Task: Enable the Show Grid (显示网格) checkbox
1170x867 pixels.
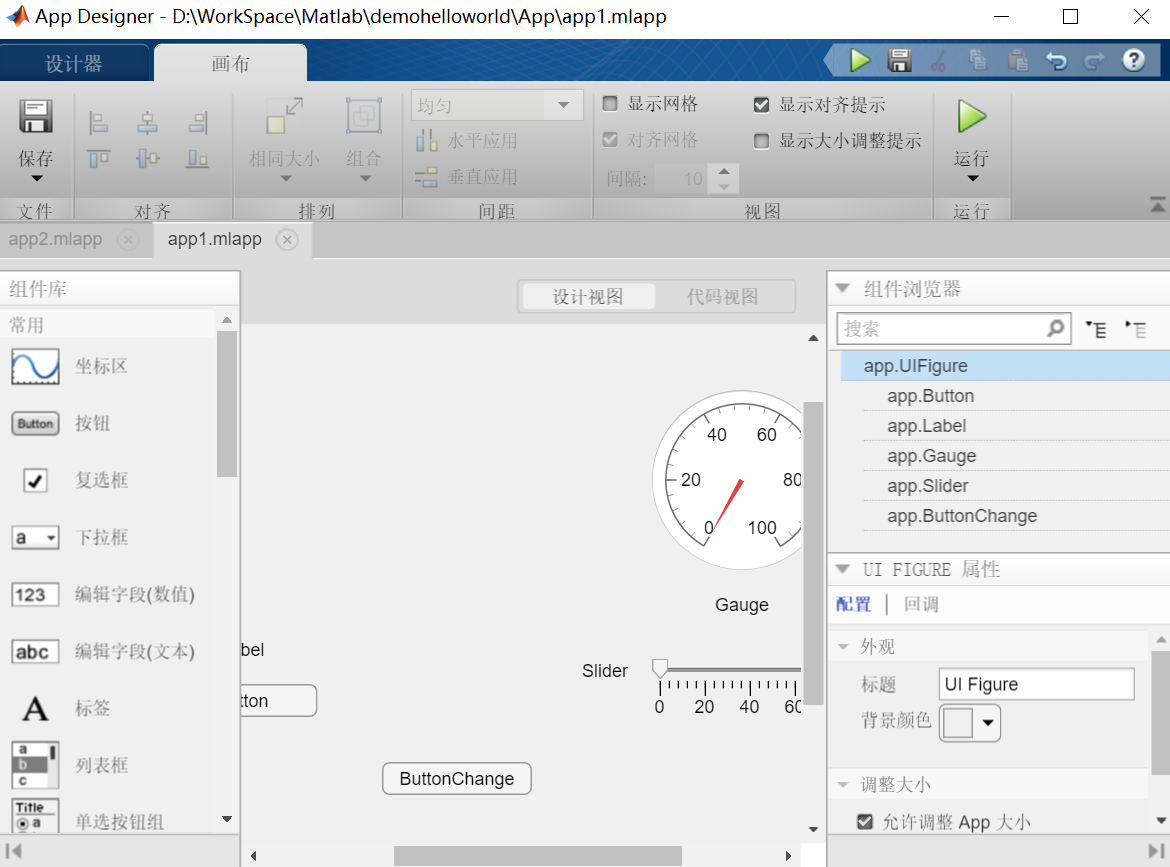Action: tap(610, 104)
